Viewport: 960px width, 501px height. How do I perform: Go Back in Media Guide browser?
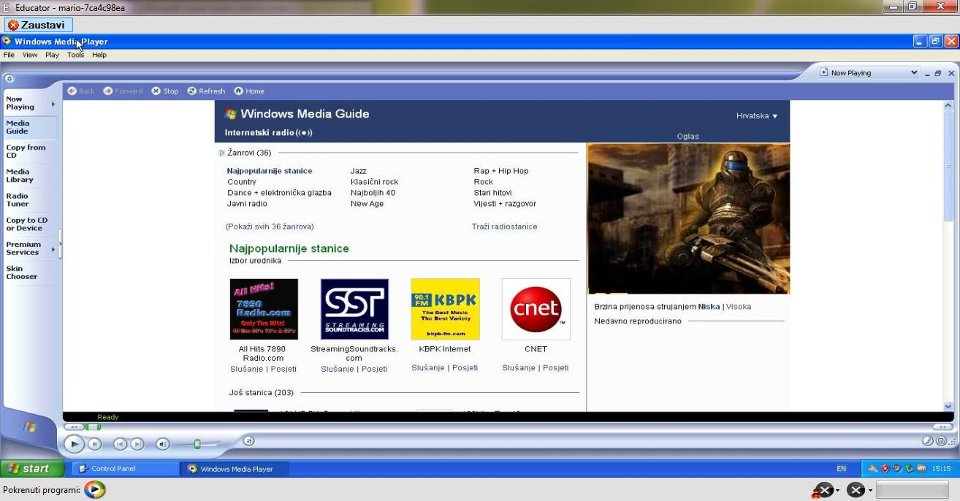click(x=81, y=91)
